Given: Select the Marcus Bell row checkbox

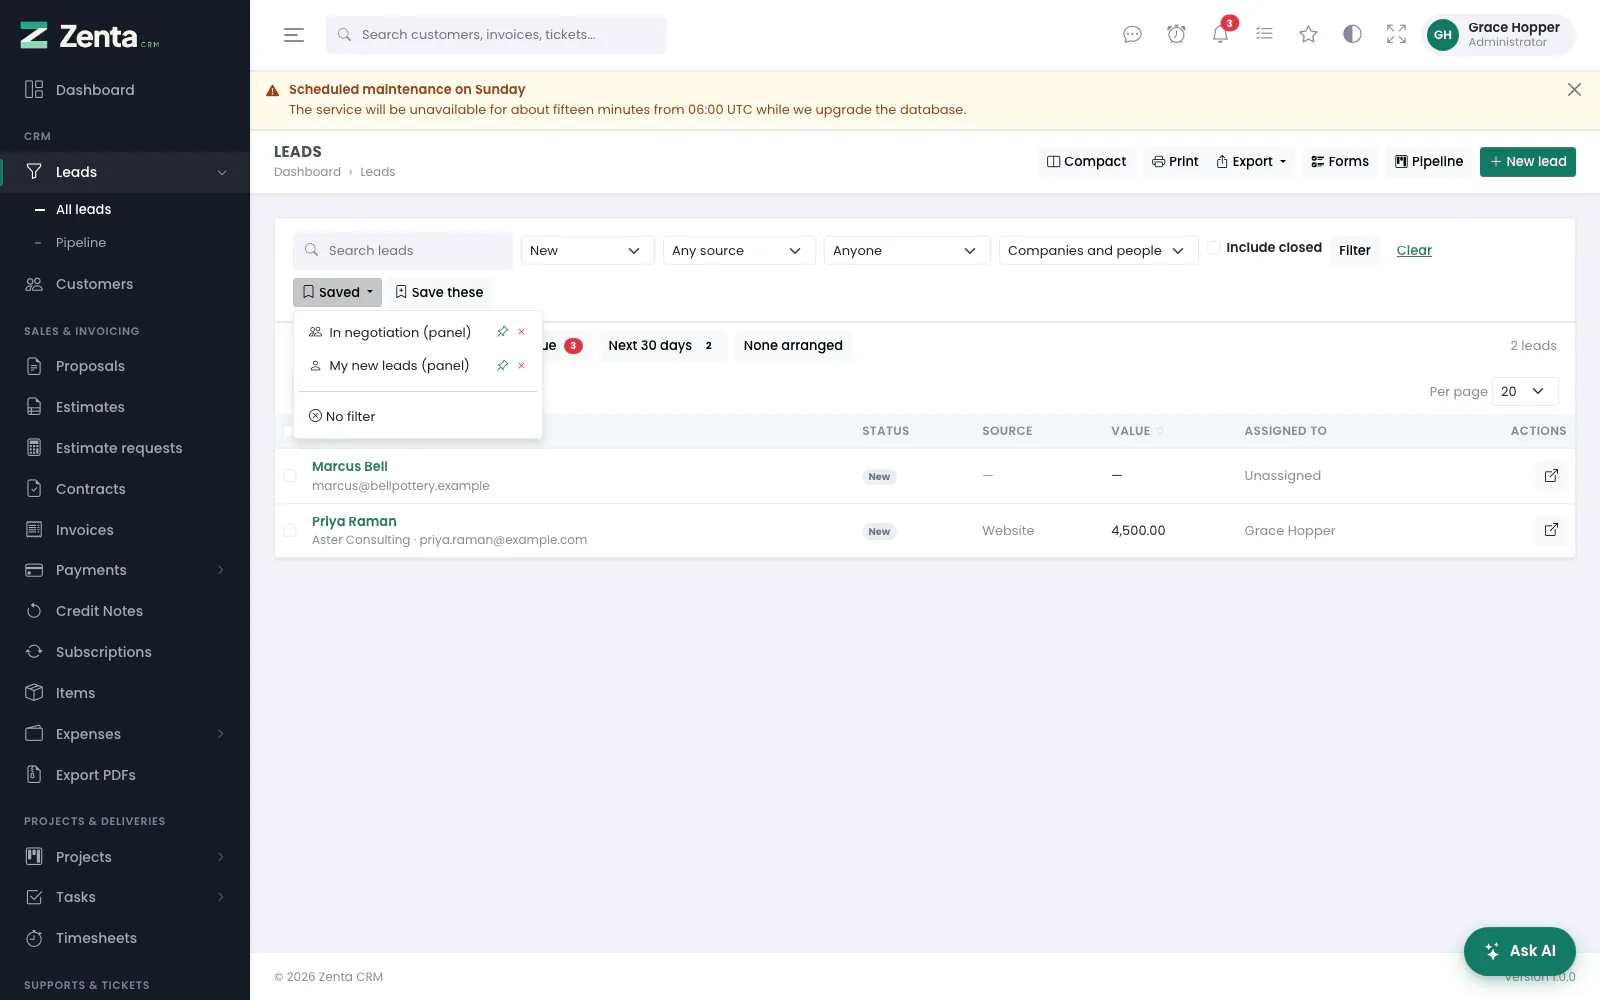Looking at the screenshot, I should 290,476.
